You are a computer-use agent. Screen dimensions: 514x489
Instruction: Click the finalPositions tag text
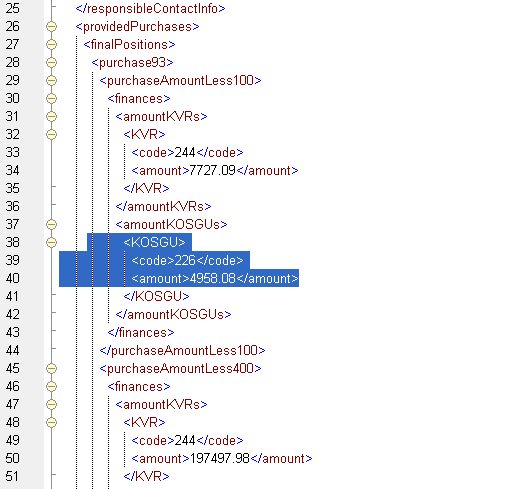click(x=129, y=45)
